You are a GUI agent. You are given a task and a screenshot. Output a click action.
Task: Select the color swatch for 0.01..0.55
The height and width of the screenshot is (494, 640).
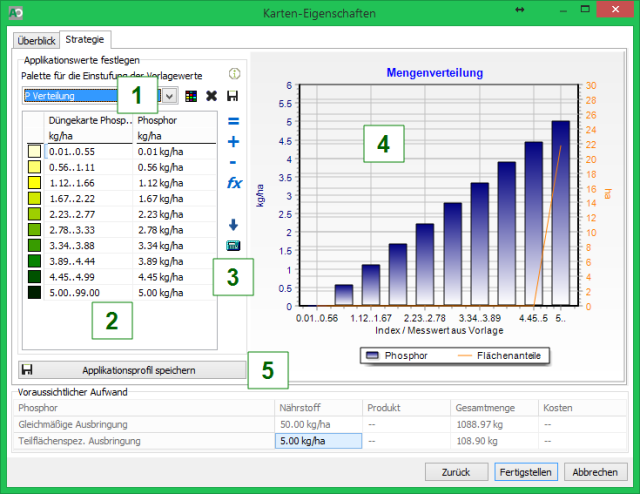34,151
